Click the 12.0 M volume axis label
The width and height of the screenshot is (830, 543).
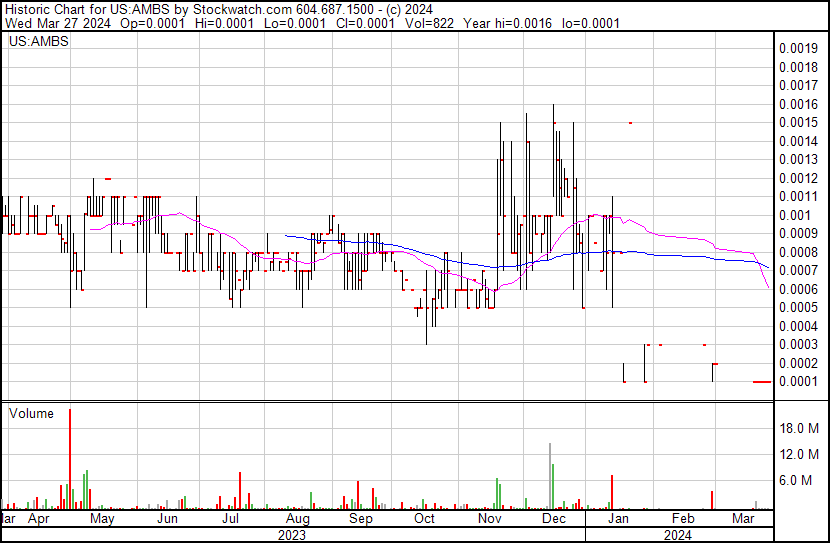tap(799, 454)
